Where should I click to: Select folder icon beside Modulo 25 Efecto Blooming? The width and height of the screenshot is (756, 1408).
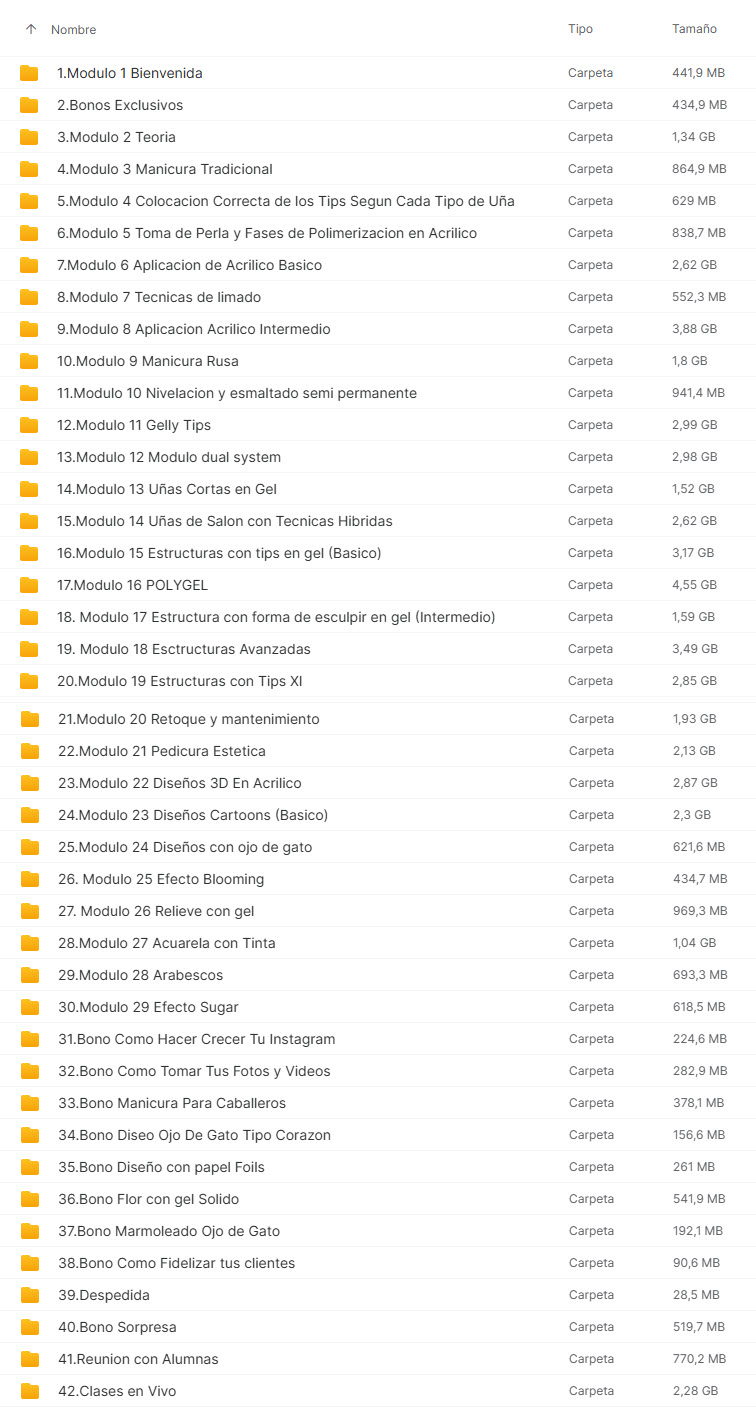[30, 879]
